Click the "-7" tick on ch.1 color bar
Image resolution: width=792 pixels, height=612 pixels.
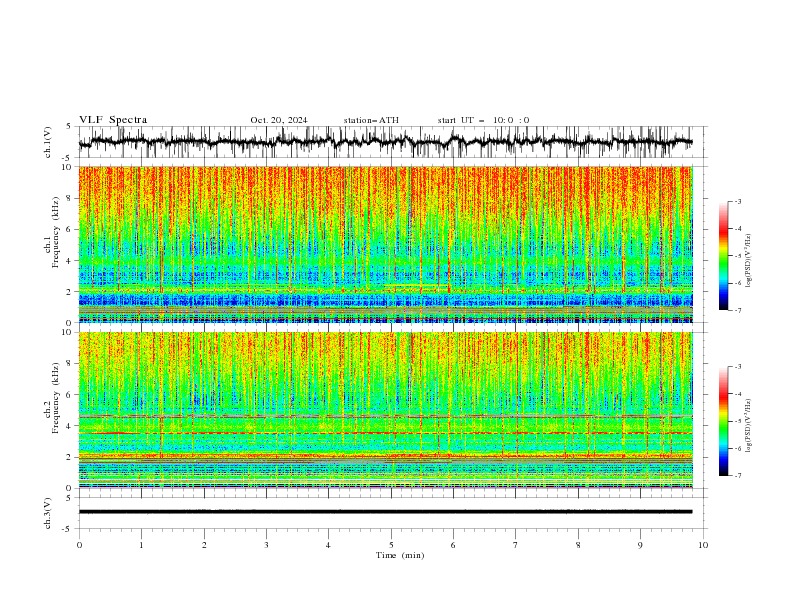pyautogui.click(x=737, y=310)
